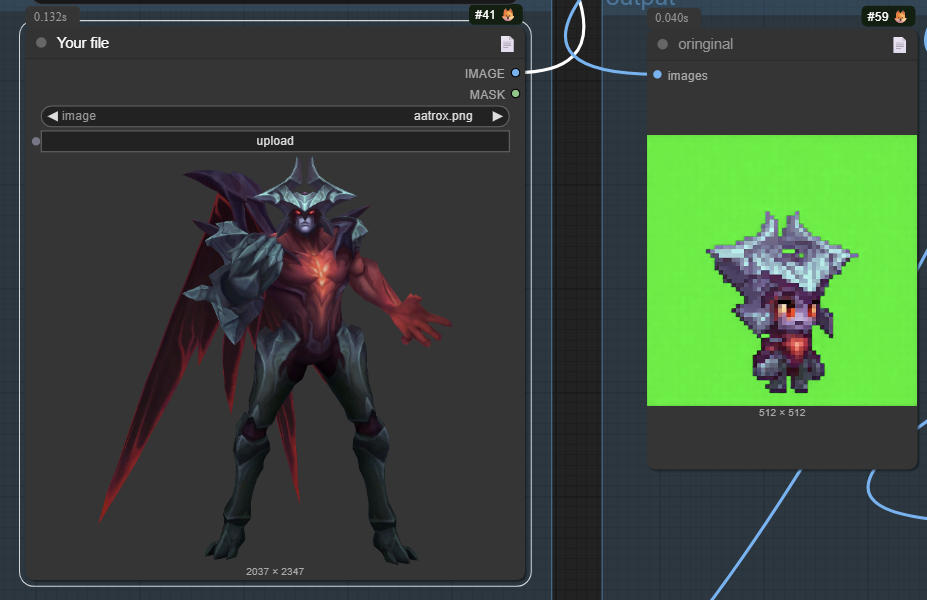Open the note icon on "Your file" node
Image resolution: width=927 pixels, height=600 pixels.
click(x=507, y=44)
